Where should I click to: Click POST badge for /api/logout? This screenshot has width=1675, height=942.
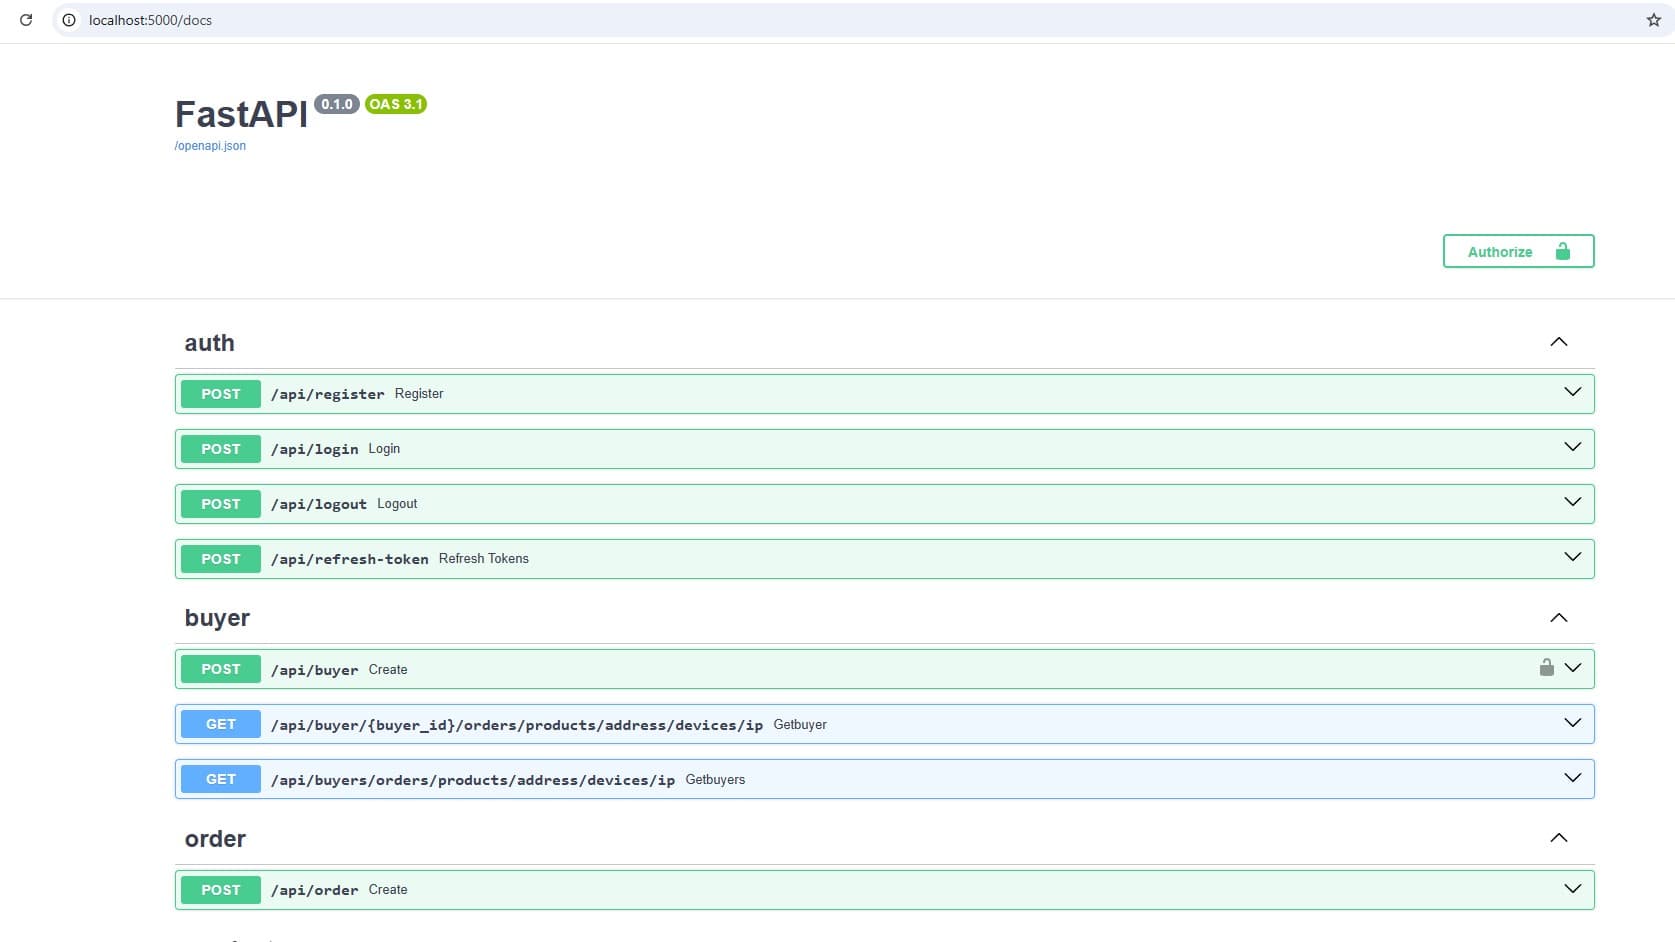point(221,504)
